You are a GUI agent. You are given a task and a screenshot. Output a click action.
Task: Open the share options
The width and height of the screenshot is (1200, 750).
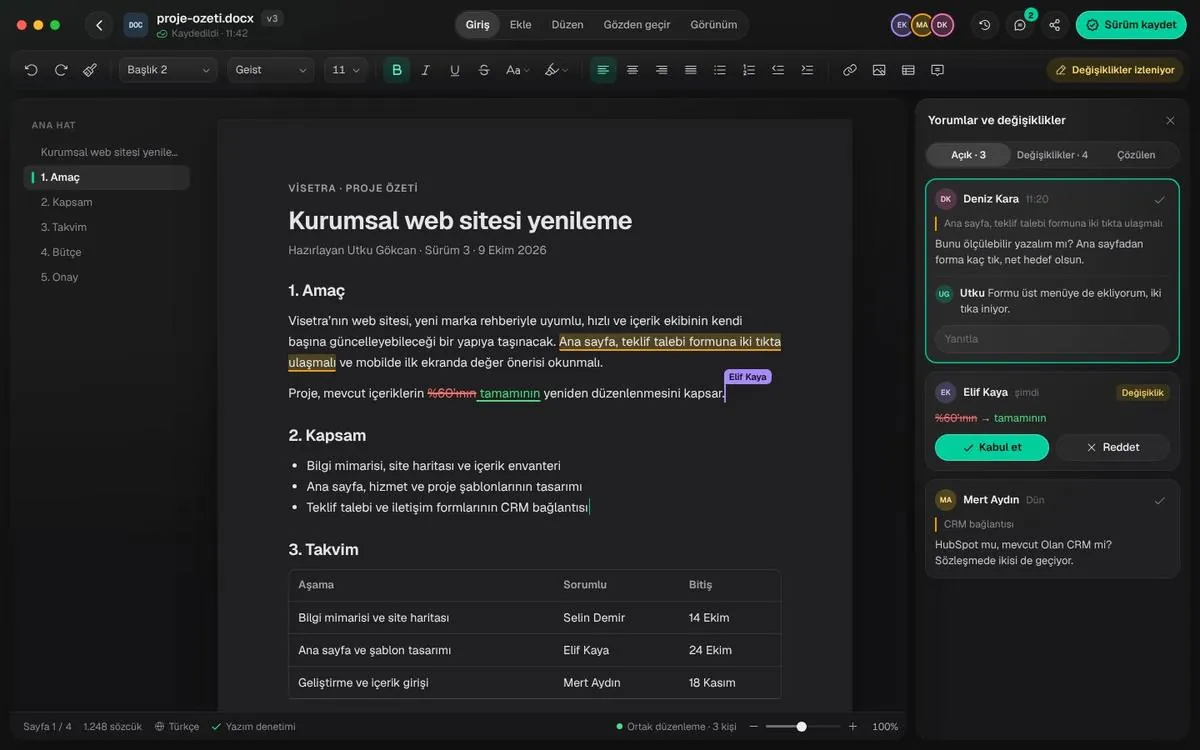point(1055,25)
